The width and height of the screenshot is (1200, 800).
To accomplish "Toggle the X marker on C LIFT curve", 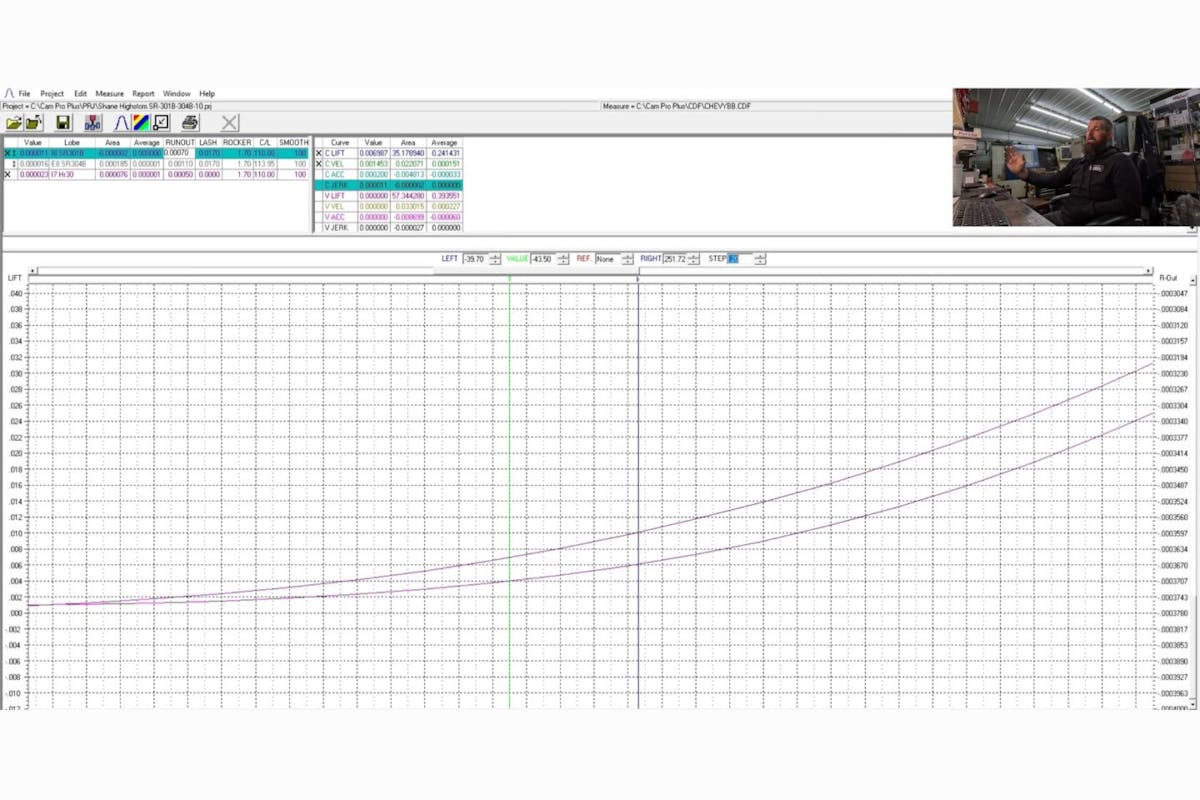I will point(318,154).
